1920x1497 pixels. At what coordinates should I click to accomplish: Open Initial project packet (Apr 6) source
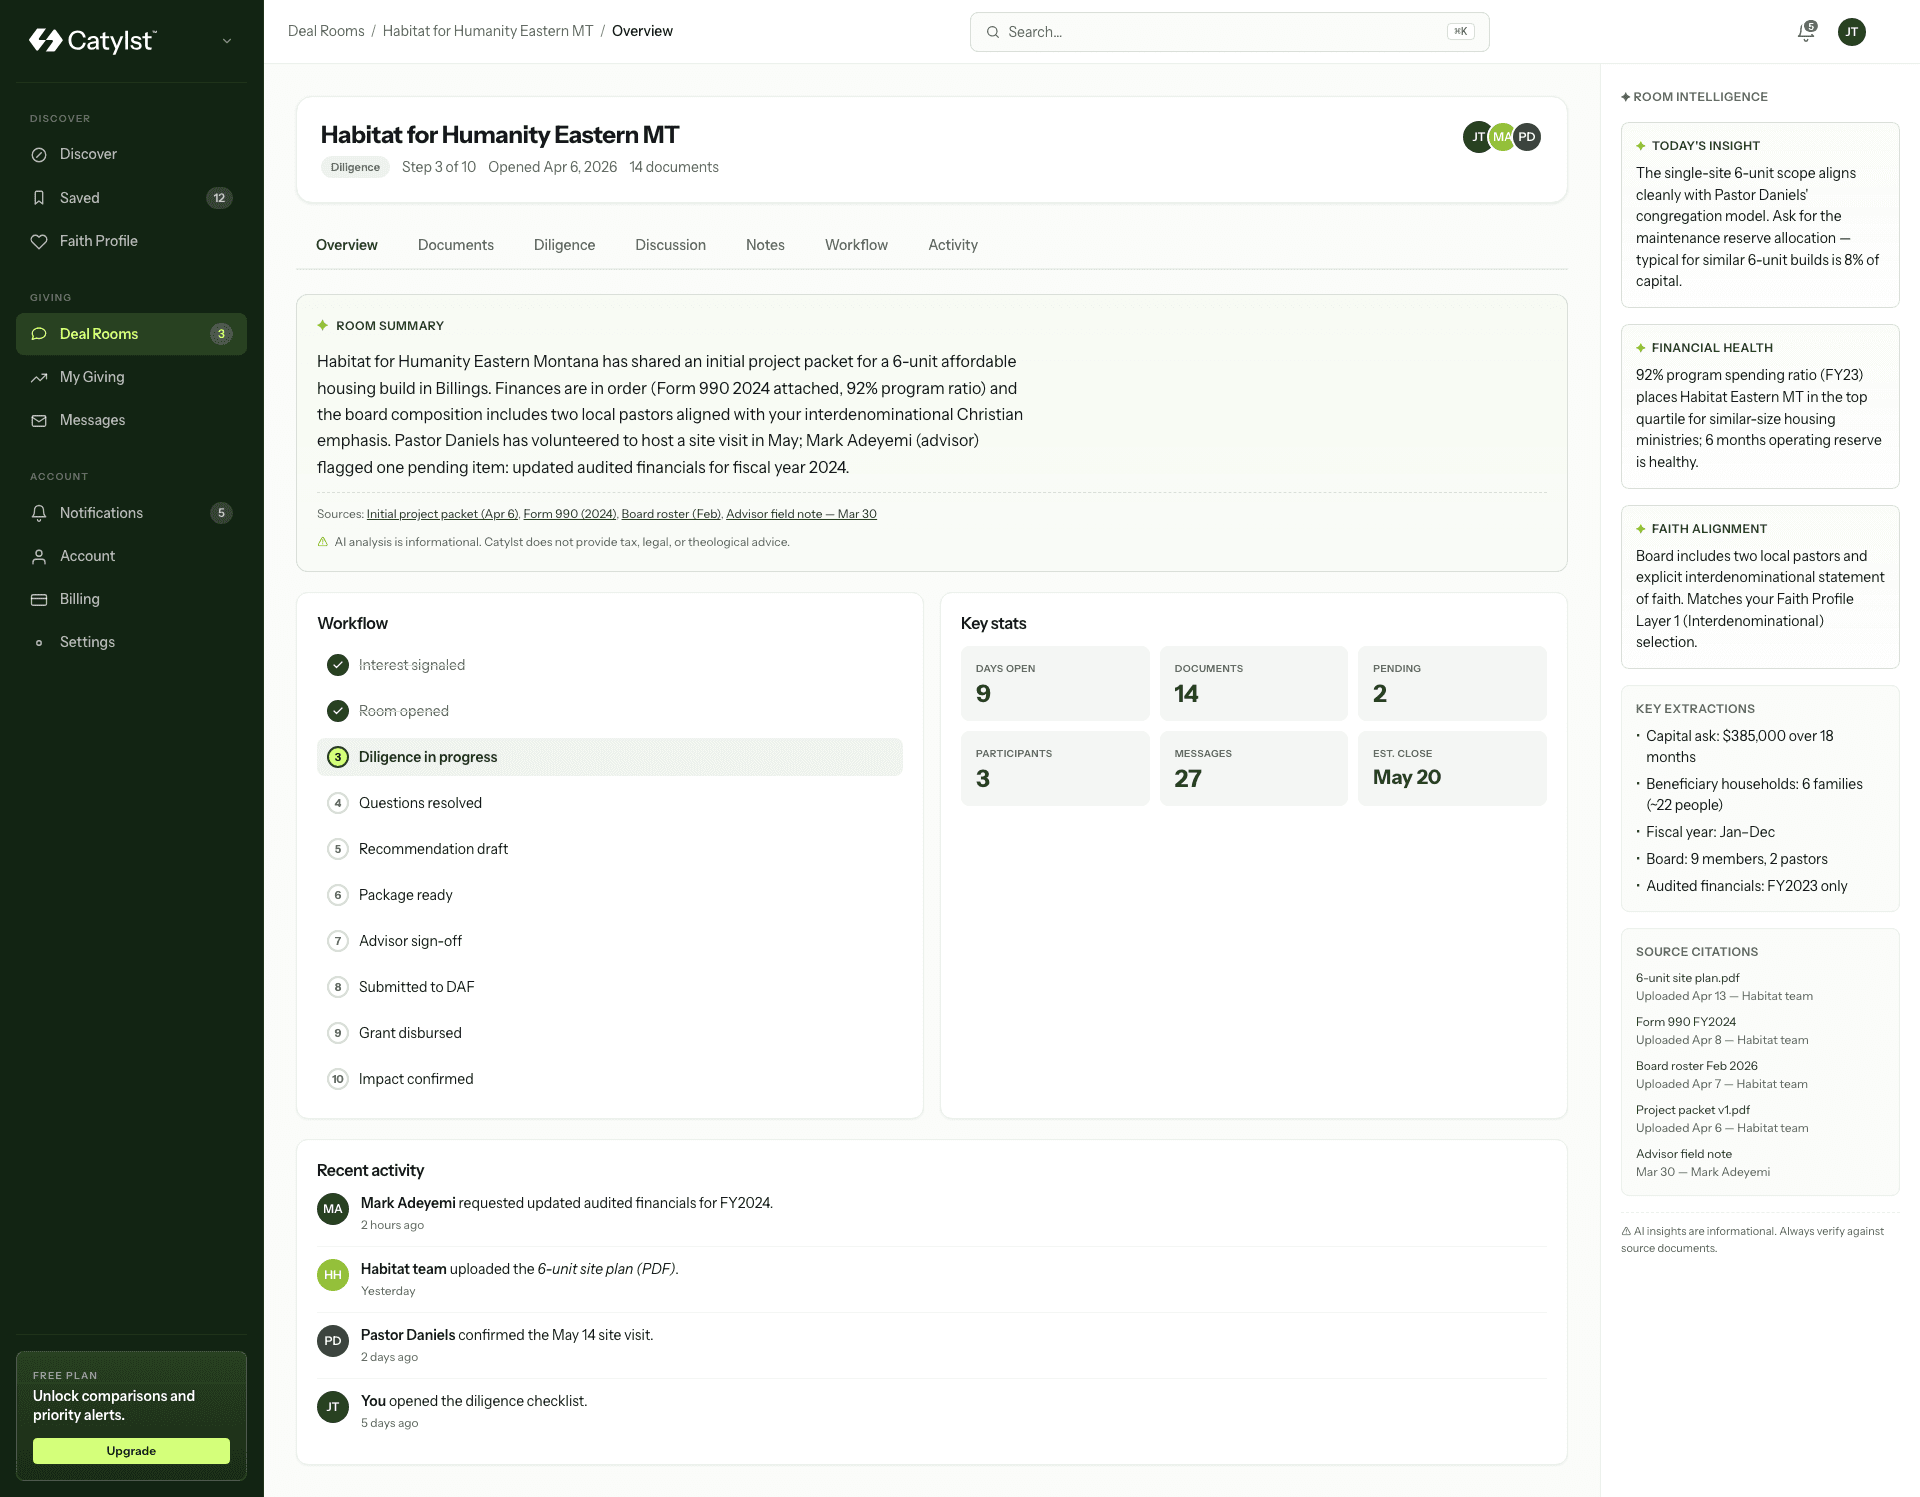[442, 514]
